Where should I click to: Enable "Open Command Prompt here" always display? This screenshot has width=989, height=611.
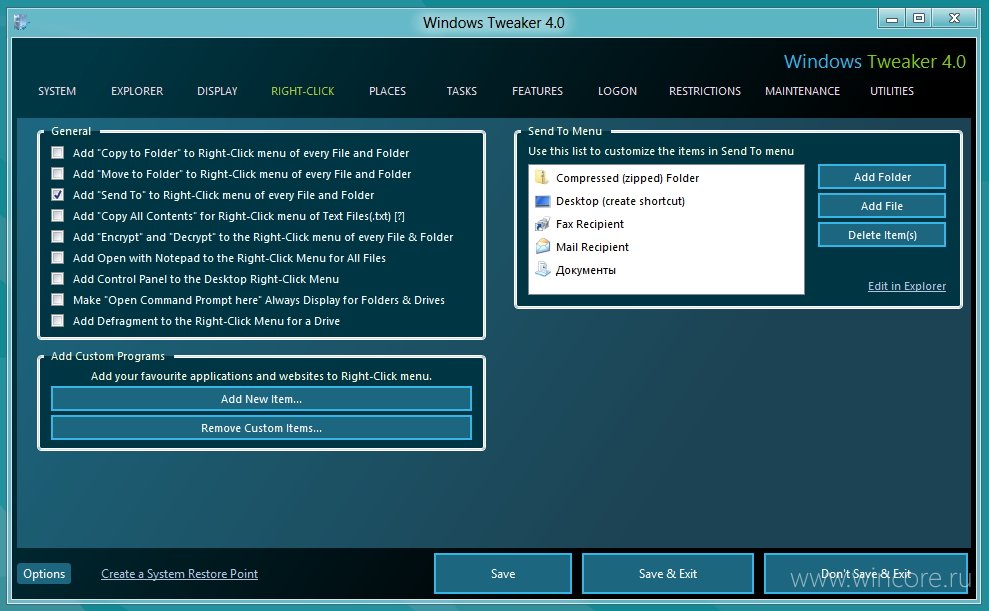(57, 300)
